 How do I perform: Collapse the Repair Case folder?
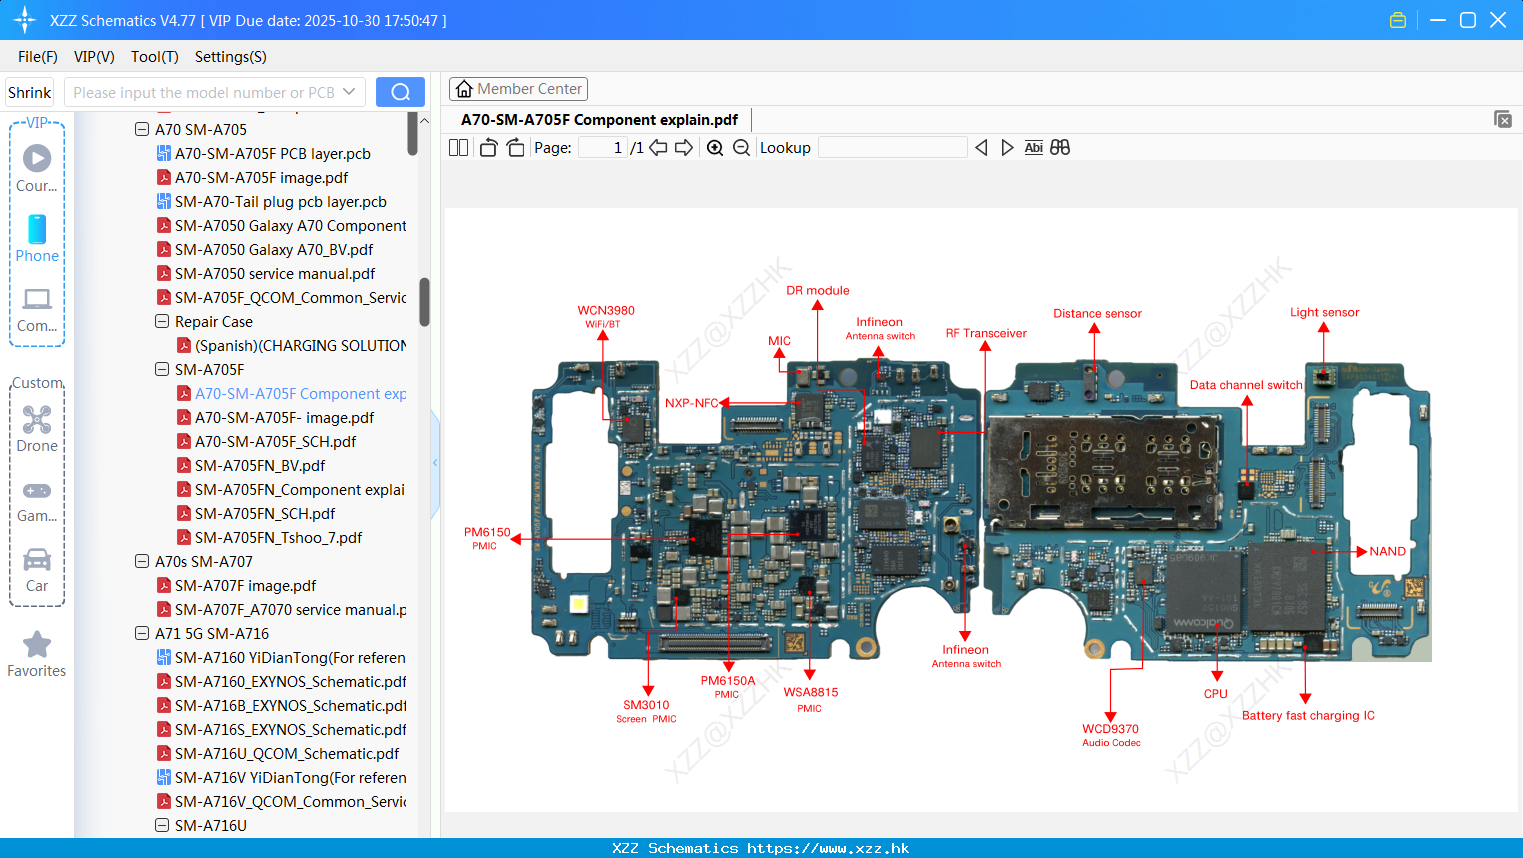click(x=162, y=321)
